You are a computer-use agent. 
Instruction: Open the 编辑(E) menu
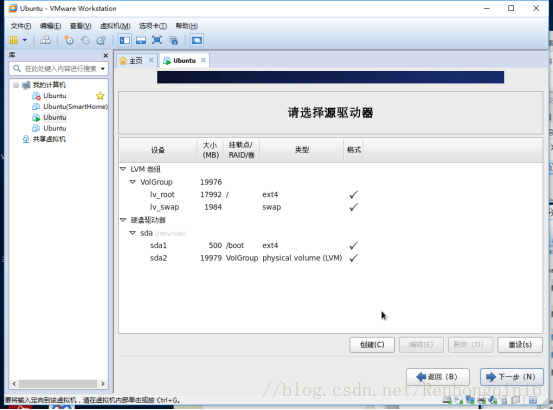click(50, 26)
